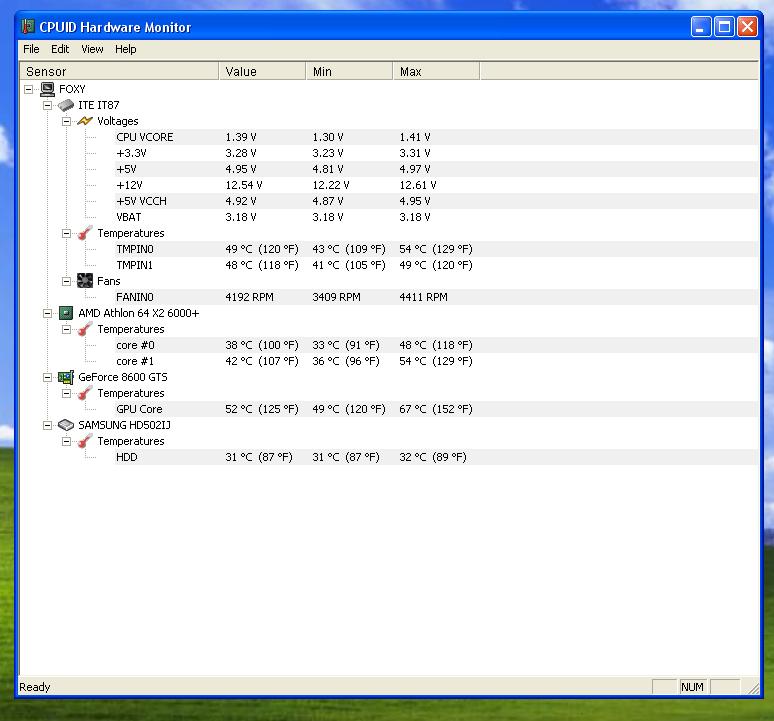Collapse the Fans group
Viewport: 774px width, 721px height.
66,281
